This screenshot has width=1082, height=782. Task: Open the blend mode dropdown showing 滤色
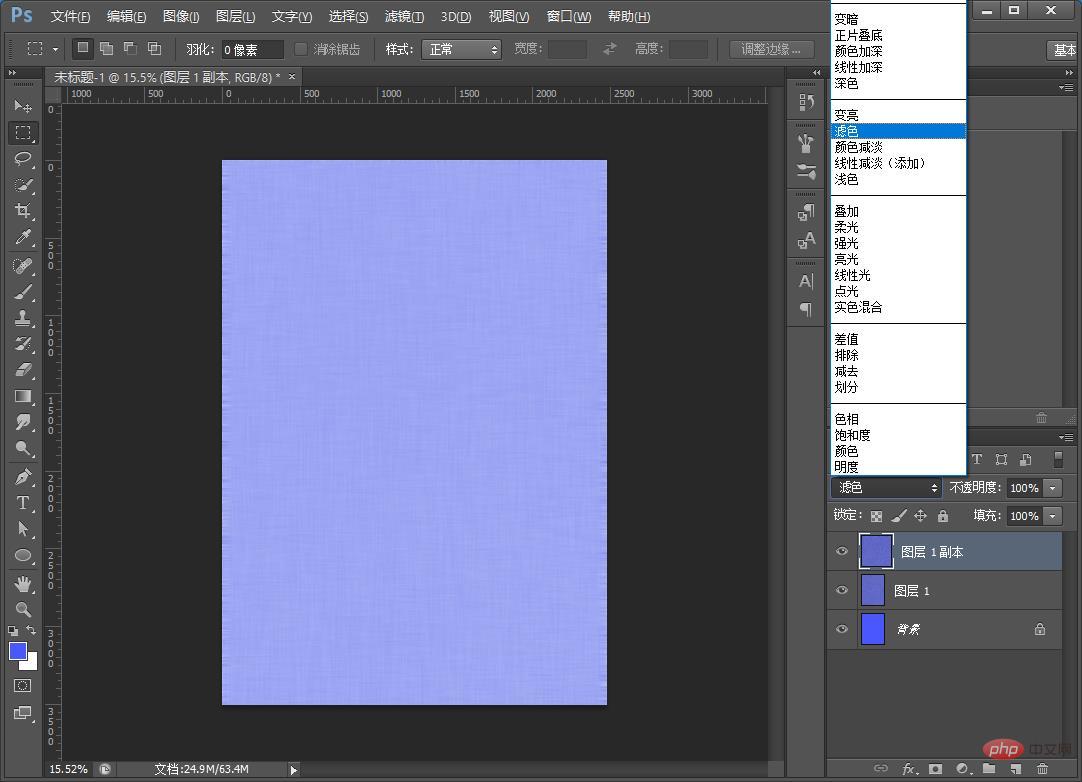(886, 487)
